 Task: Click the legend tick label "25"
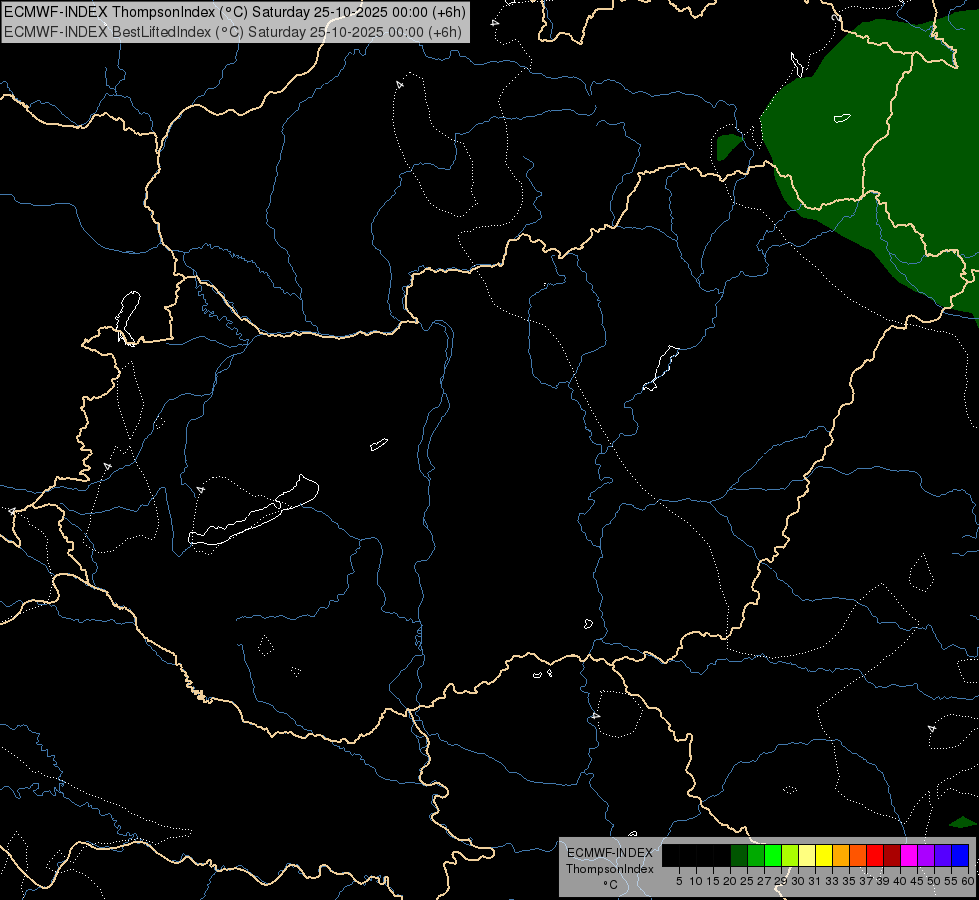pos(747,881)
